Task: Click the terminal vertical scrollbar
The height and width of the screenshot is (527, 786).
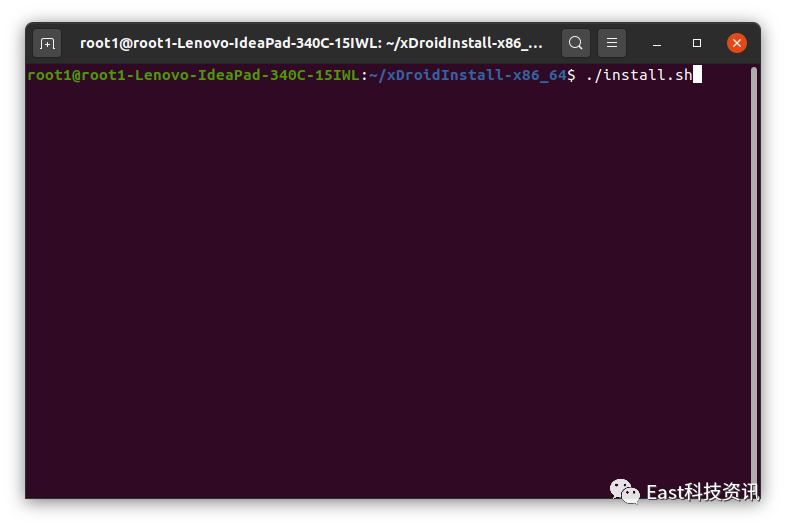Action: (754, 281)
